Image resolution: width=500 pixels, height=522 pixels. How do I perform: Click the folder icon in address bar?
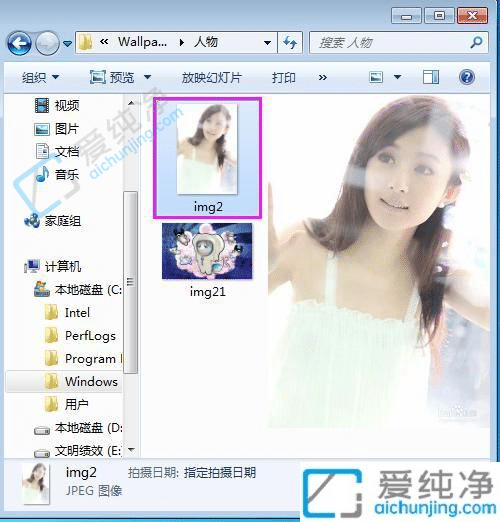pyautogui.click(x=86, y=42)
